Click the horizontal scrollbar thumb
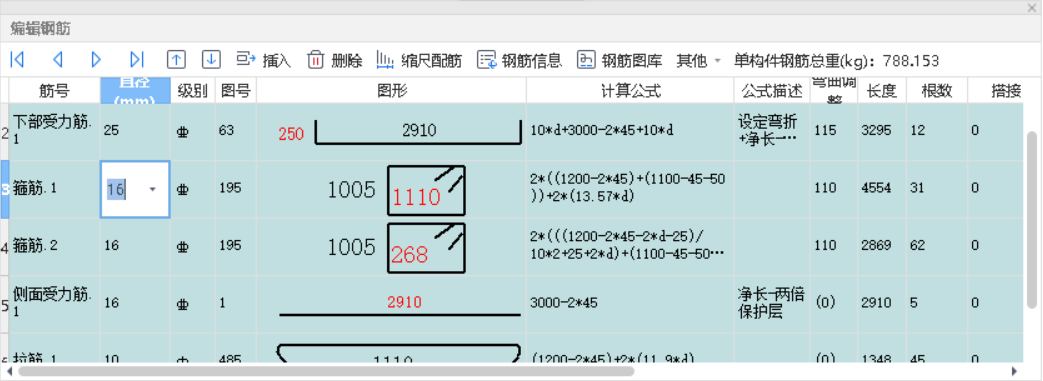 pos(326,371)
